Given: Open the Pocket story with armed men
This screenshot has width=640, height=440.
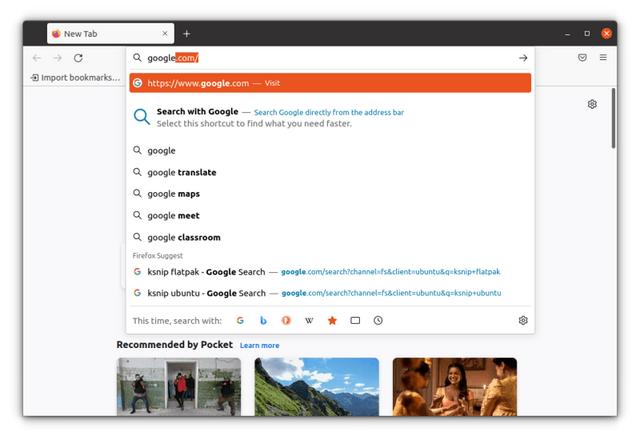Looking at the screenshot, I should point(179,387).
